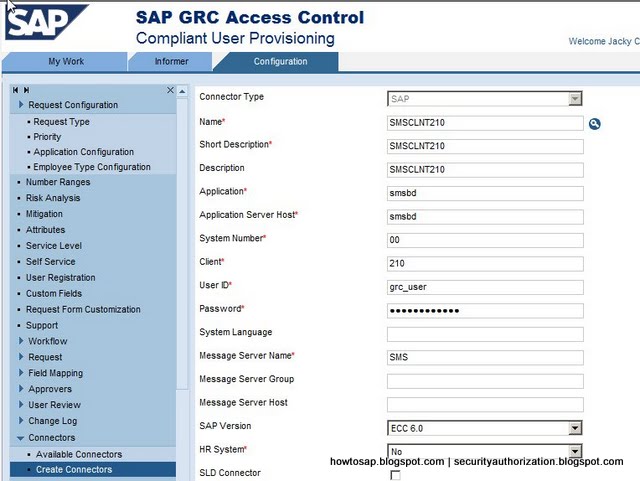Viewport: 640px width, 481px height.
Task: Open Employee Type Configuration item
Action: click(92, 167)
